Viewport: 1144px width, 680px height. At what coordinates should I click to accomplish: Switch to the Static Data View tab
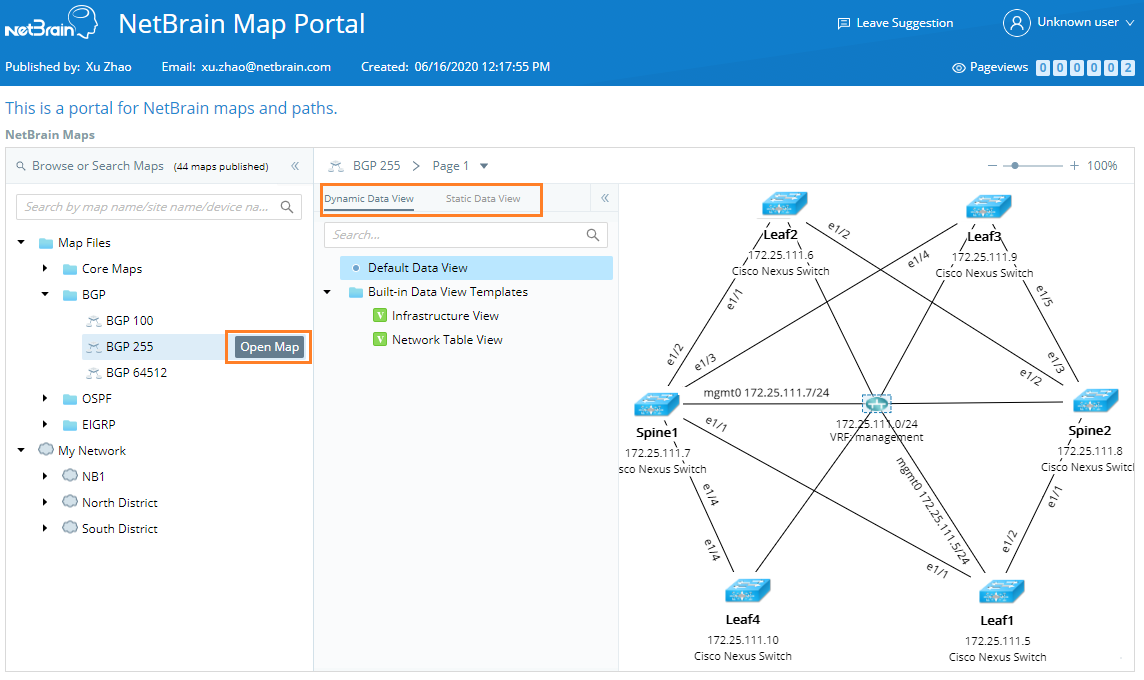[x=481, y=199]
